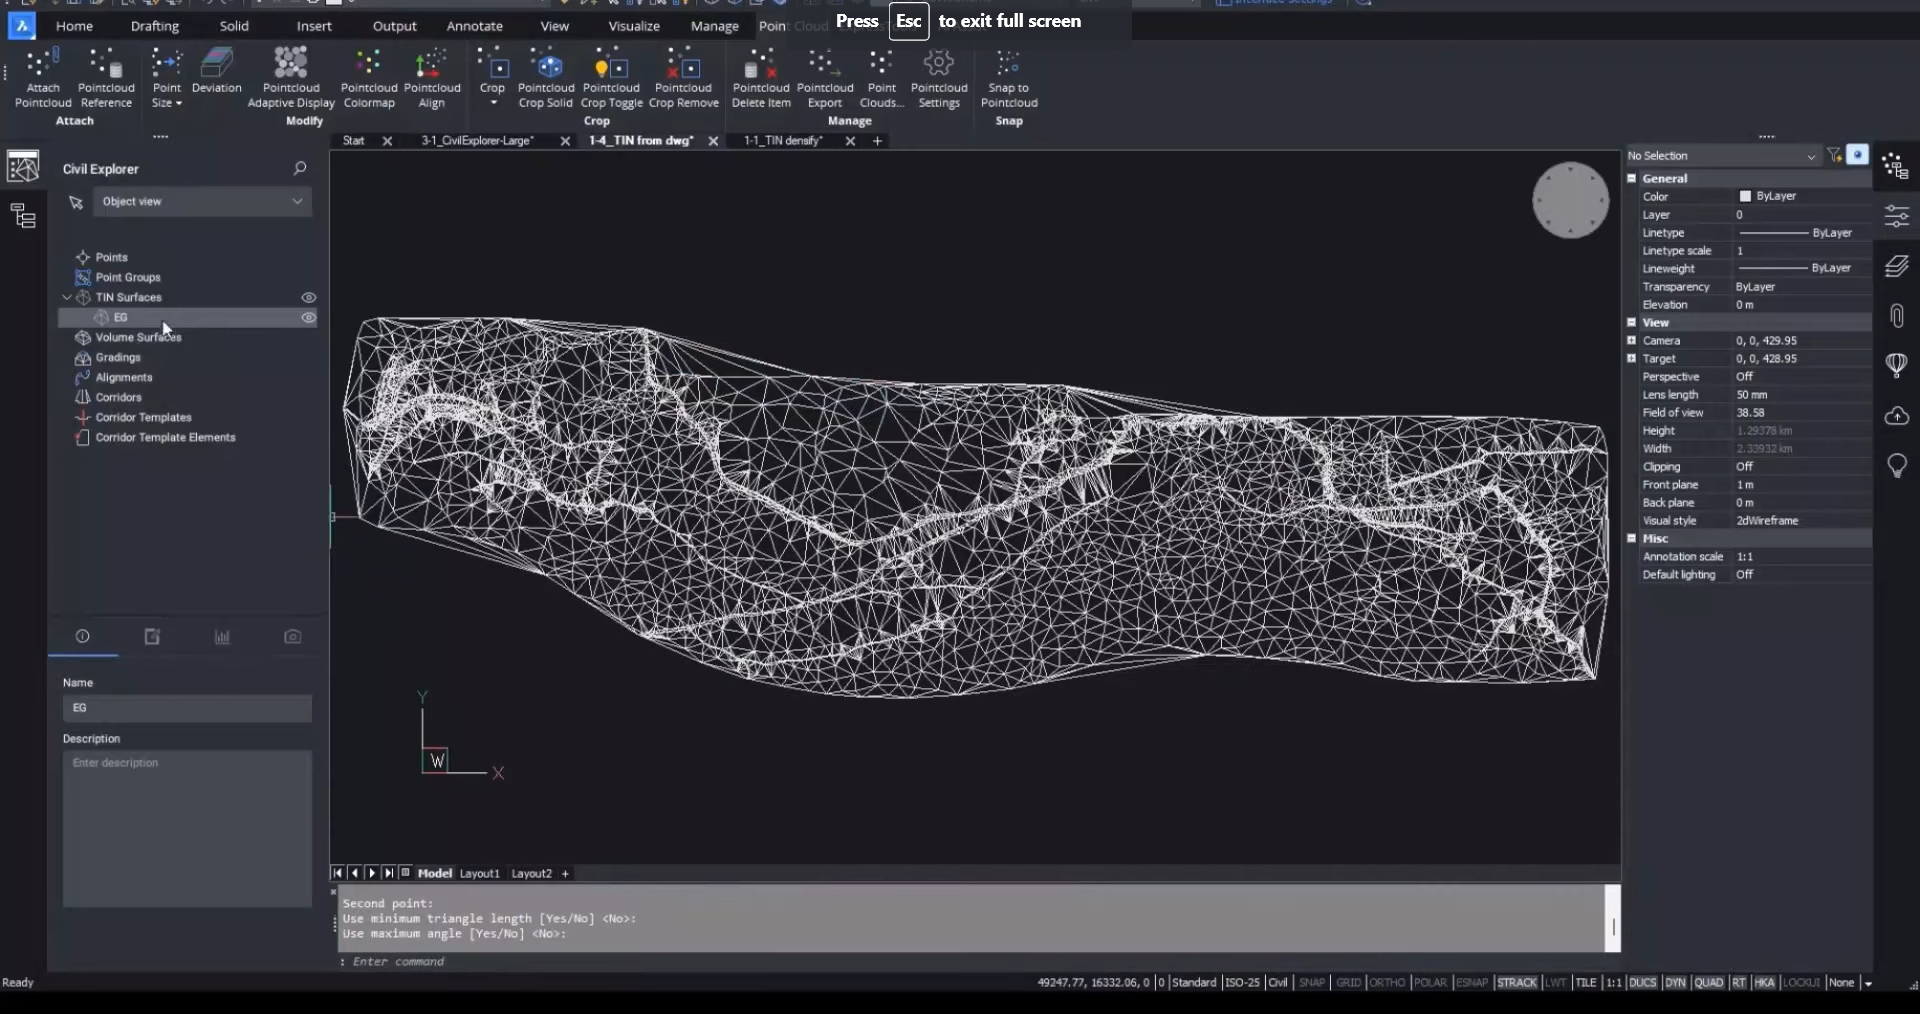
Task: Open the Layers panel on the right sidebar
Action: pos(1897,266)
